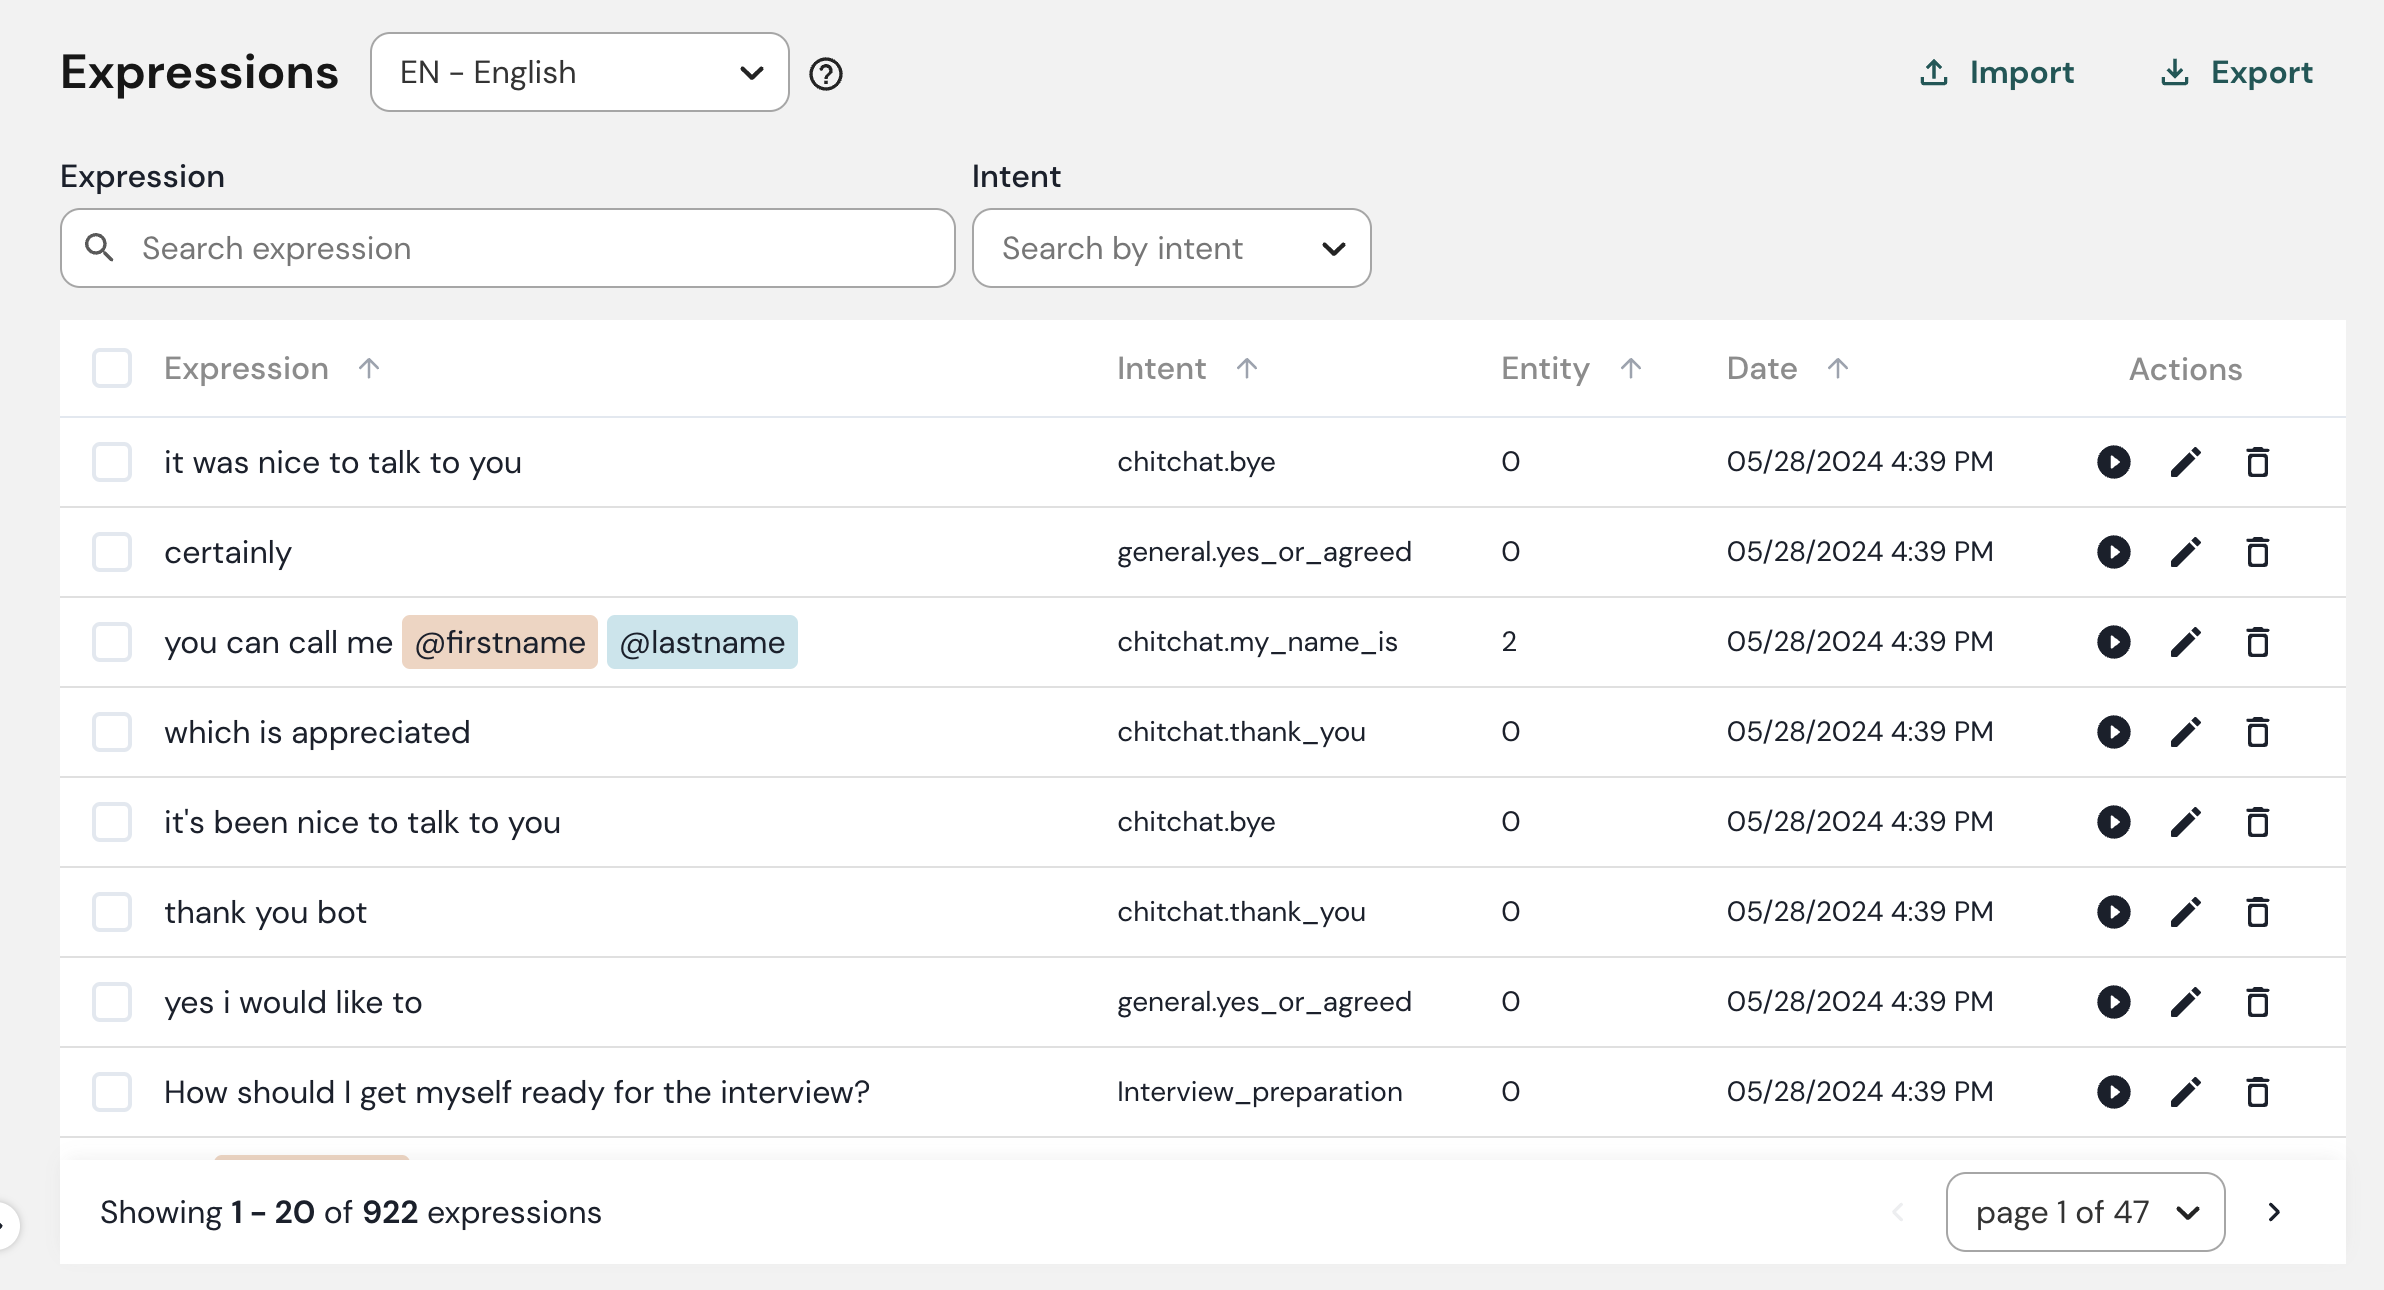The height and width of the screenshot is (1290, 2384).
Task: Edit the 'you can call me' expression
Action: 2185,642
